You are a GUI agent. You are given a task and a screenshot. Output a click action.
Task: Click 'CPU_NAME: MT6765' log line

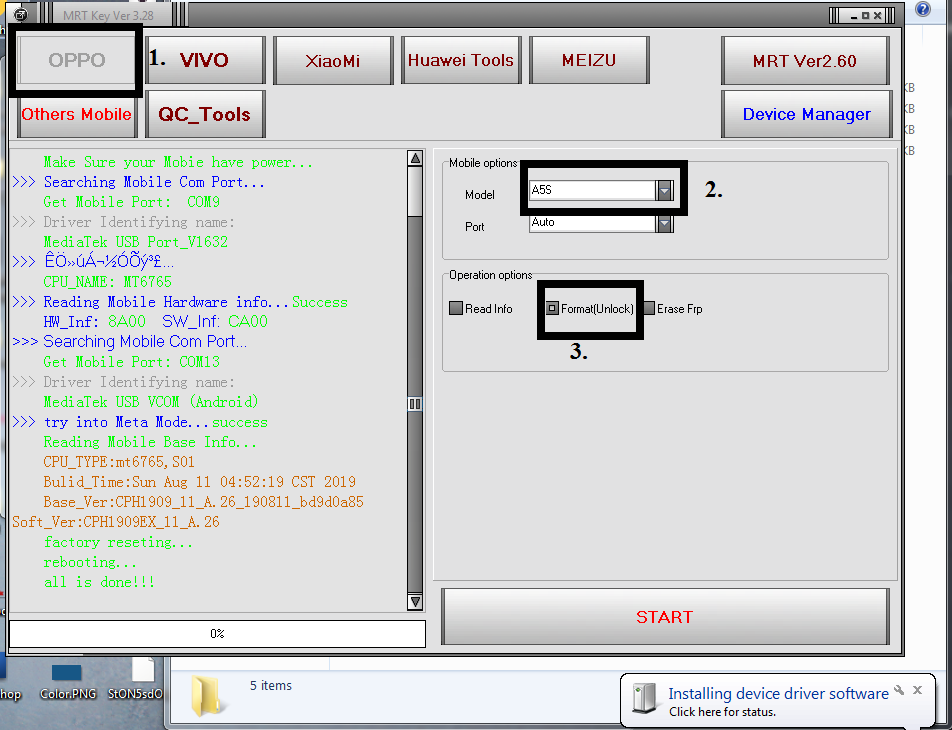107,282
